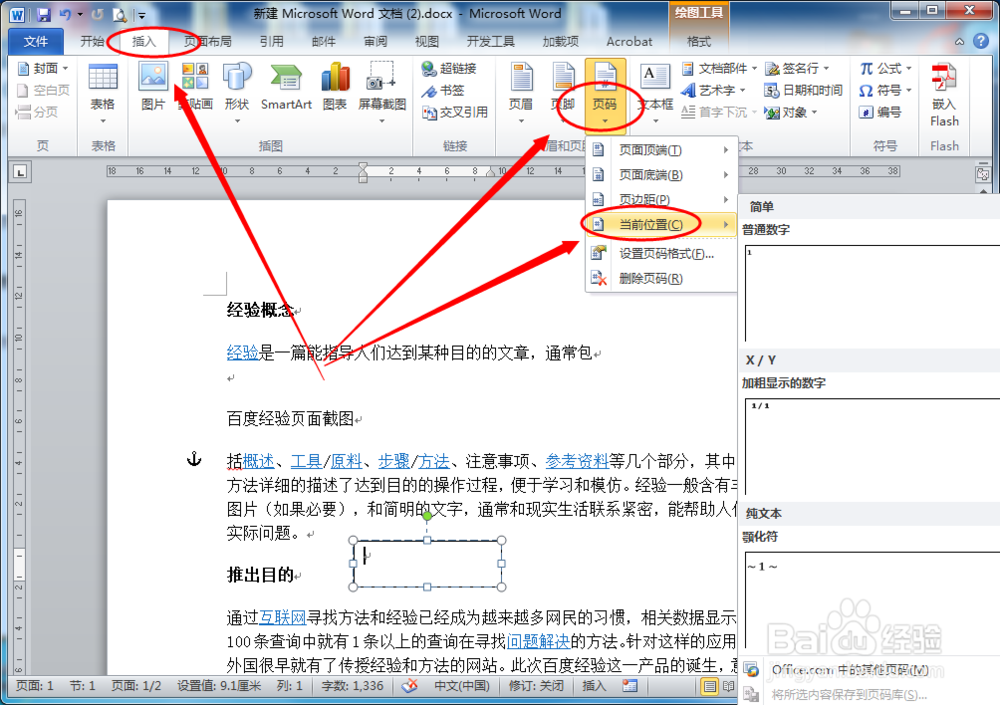The height and width of the screenshot is (705, 1000).
Task: Open the Clip Art pane
Action: point(196,87)
